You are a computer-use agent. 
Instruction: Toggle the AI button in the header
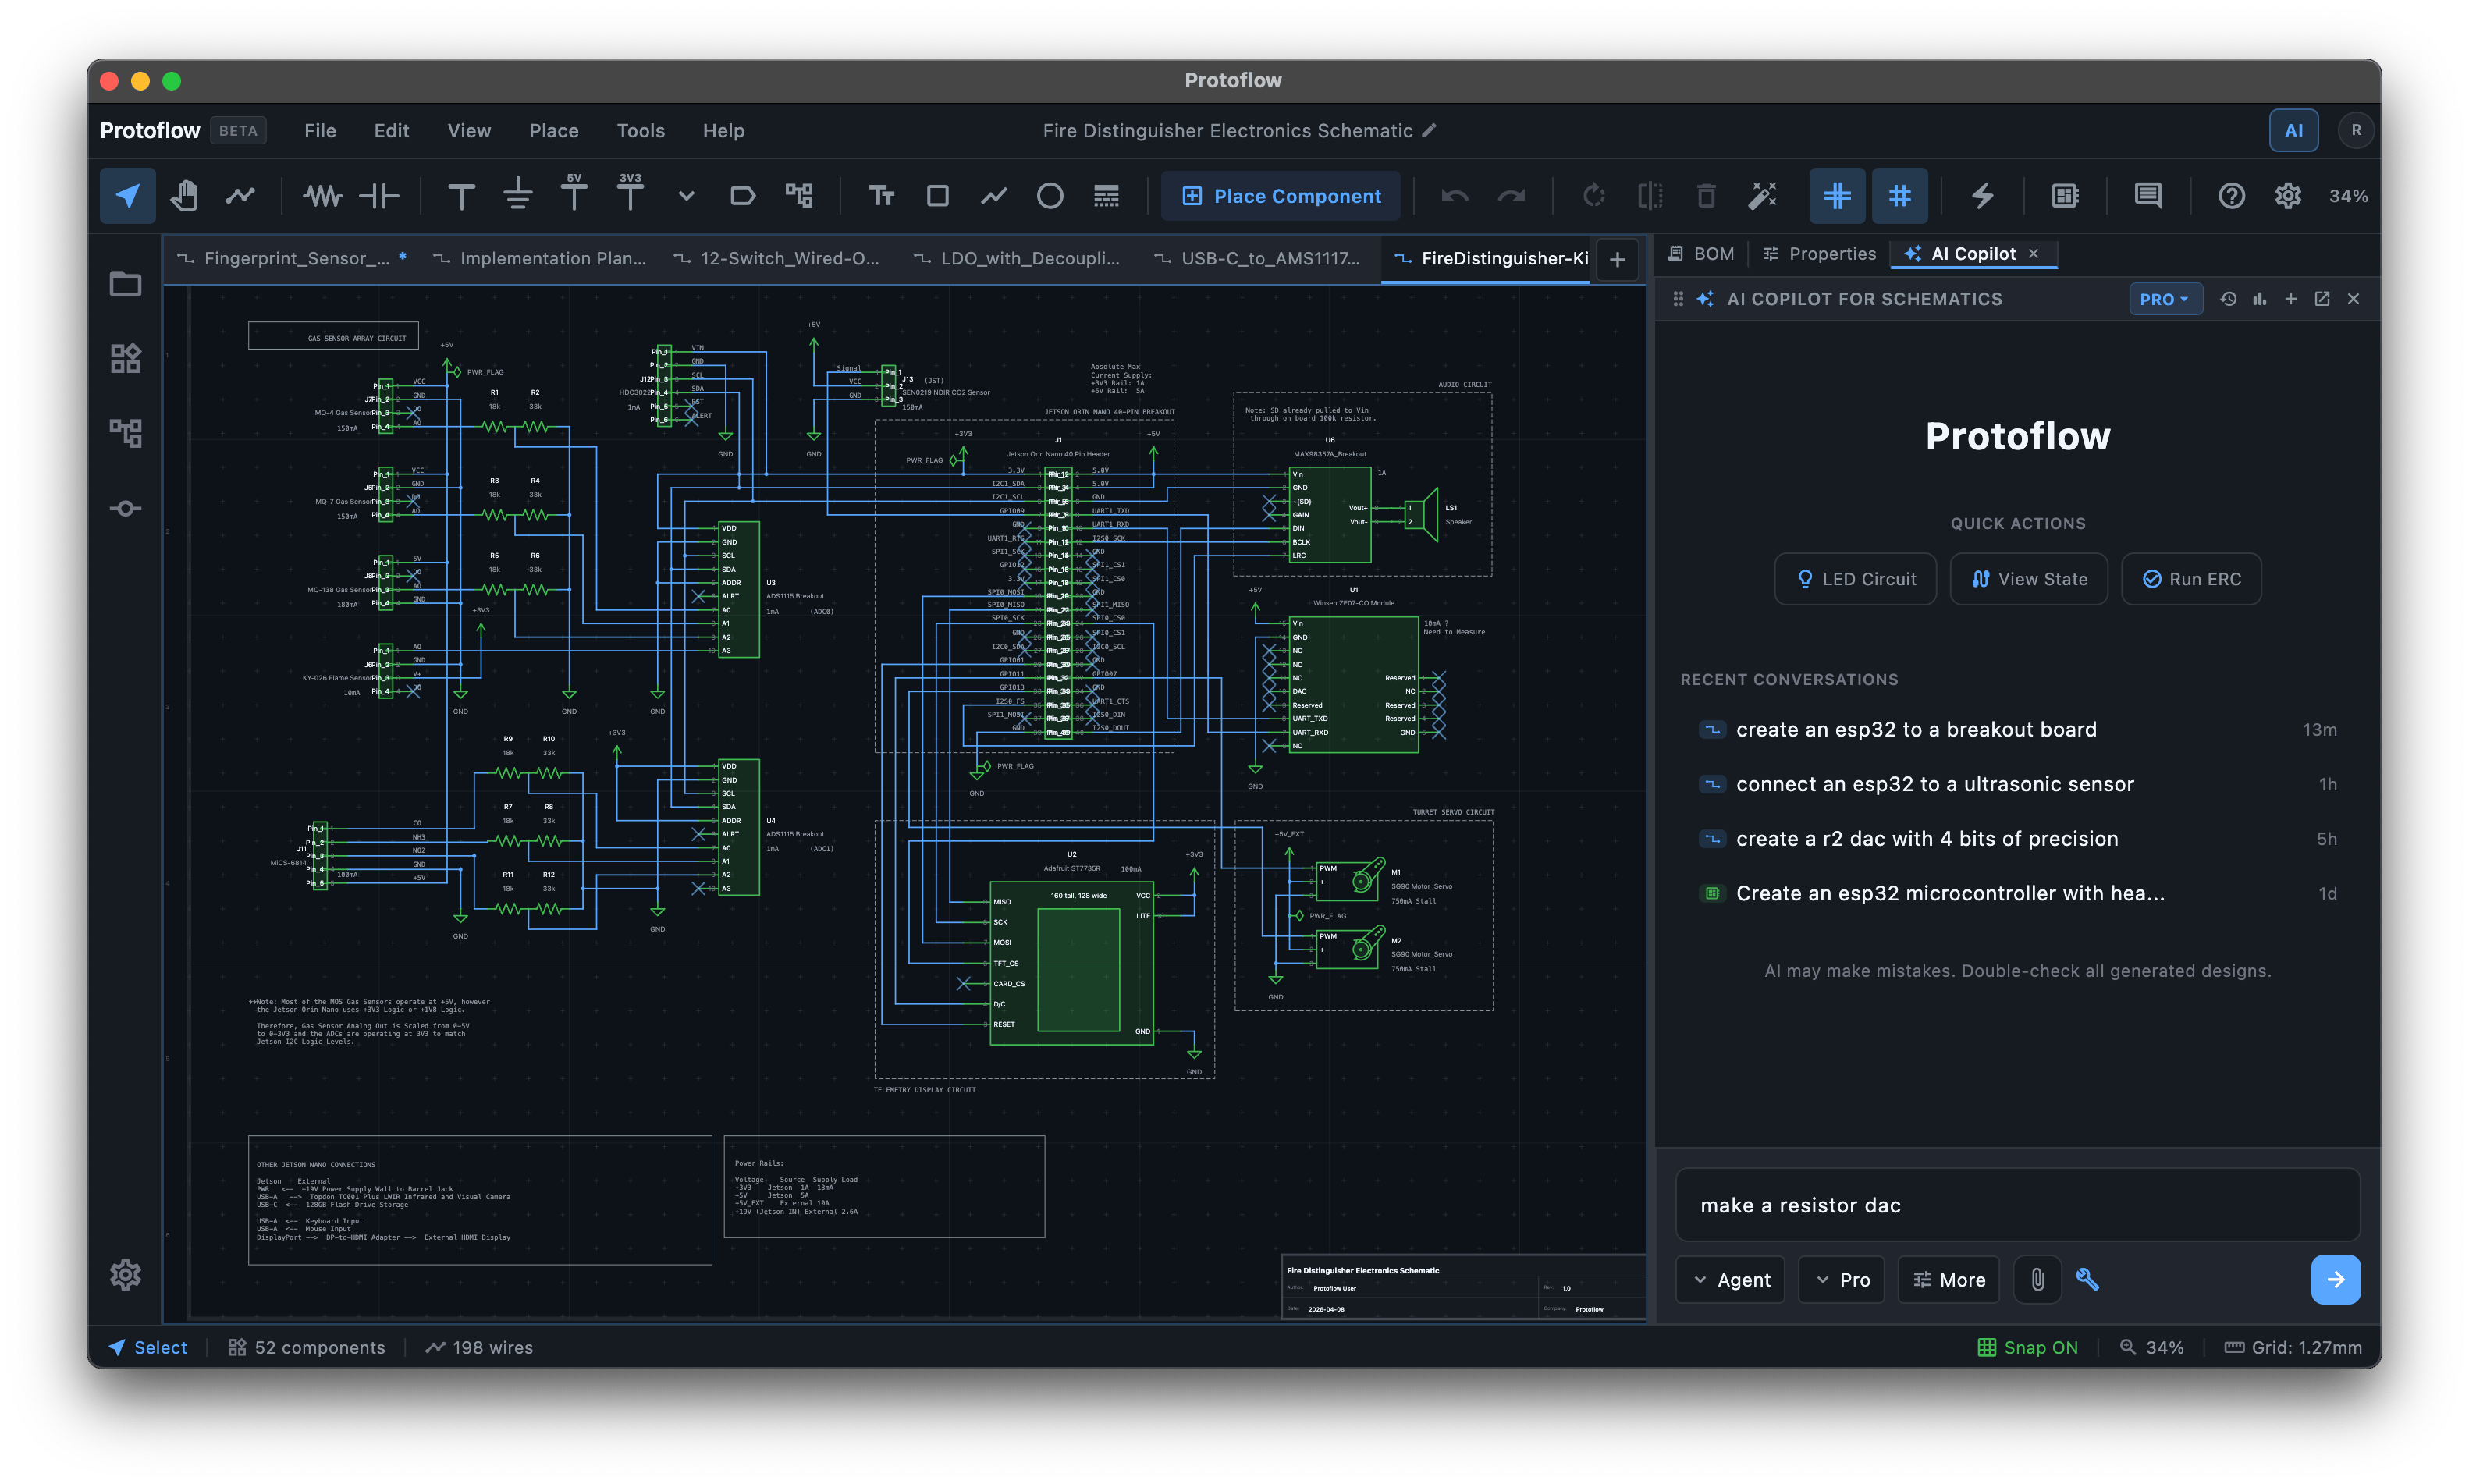coord(2294,131)
